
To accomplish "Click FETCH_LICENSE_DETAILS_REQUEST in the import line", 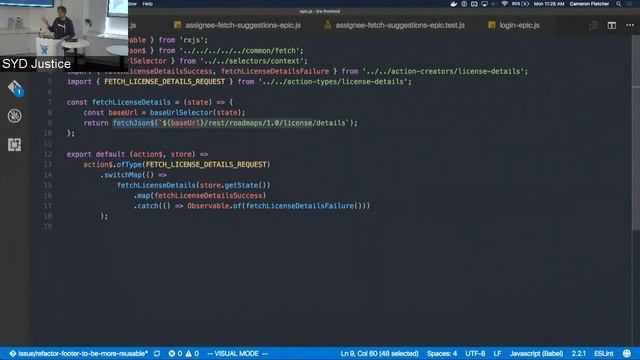I will click(164, 82).
